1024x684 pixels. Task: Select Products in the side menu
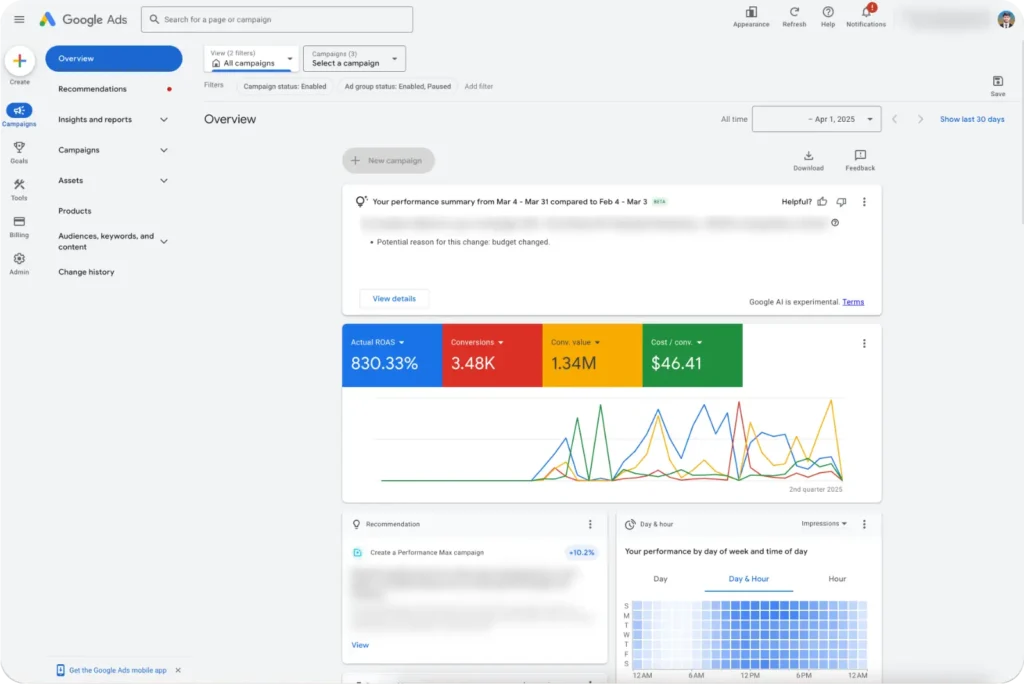coord(75,211)
